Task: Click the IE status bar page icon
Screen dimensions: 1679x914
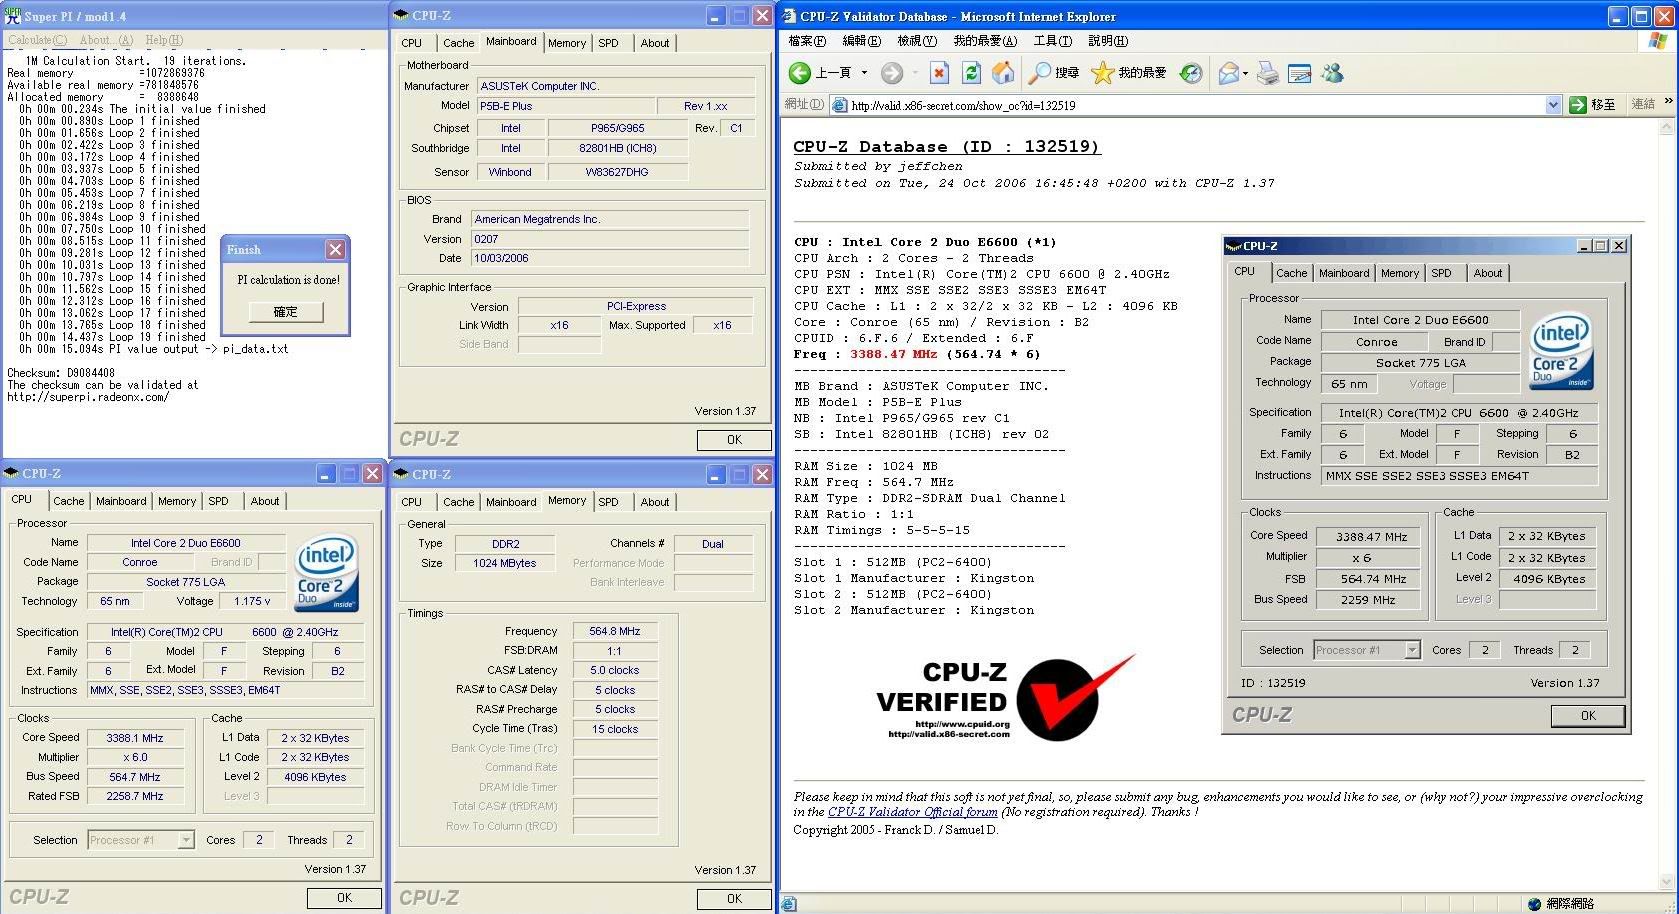Action: click(x=789, y=904)
